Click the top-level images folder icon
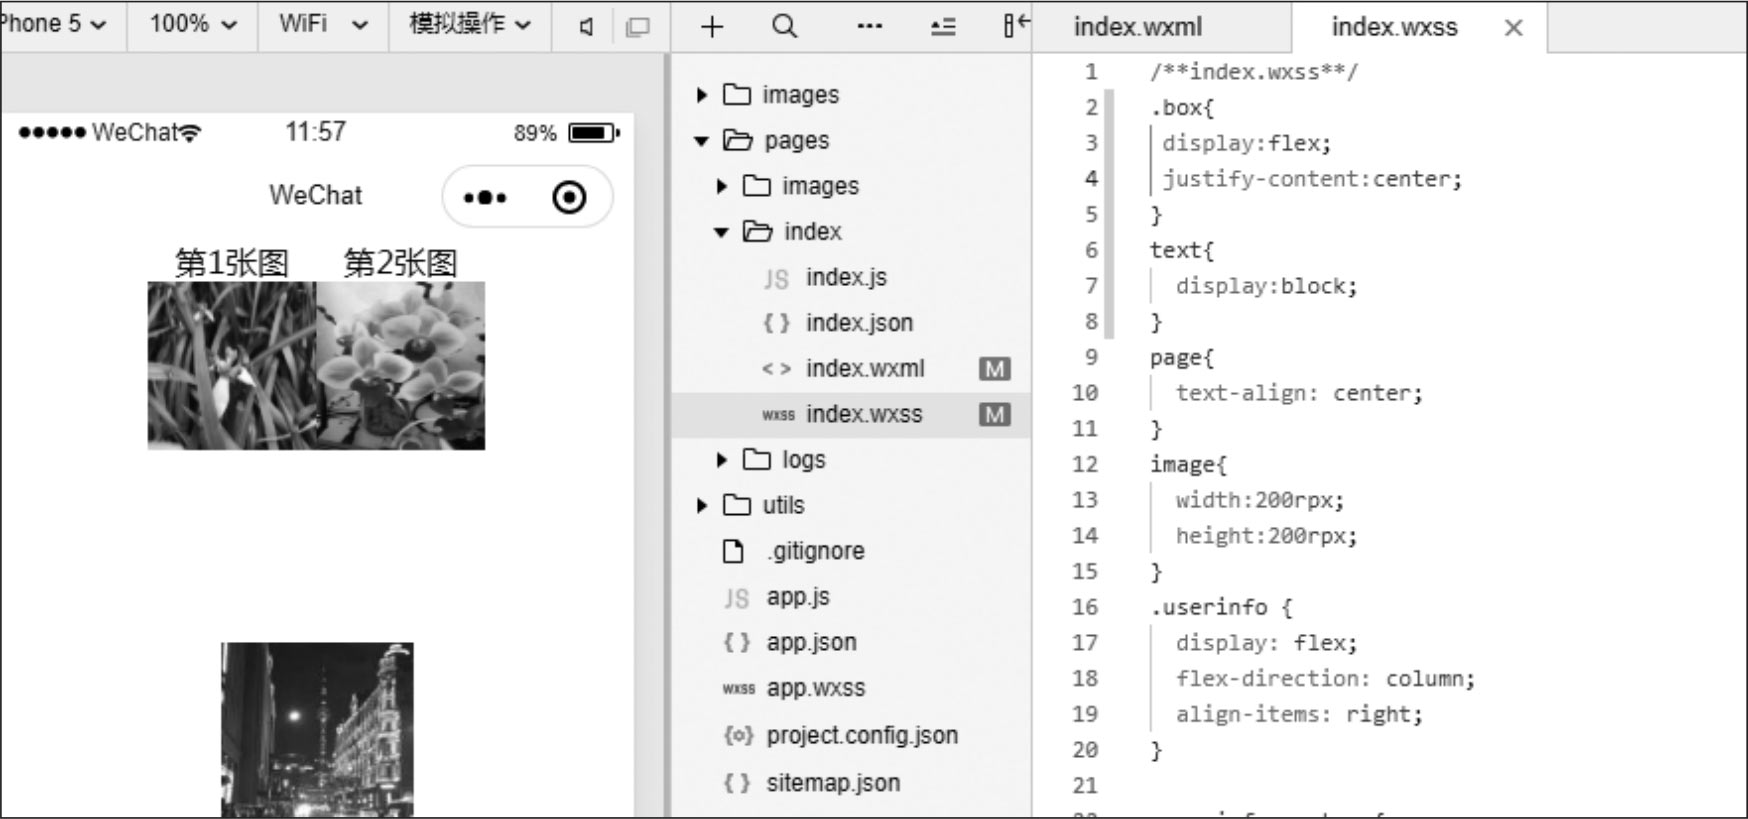Viewport: 1748px width, 819px height. tap(737, 94)
